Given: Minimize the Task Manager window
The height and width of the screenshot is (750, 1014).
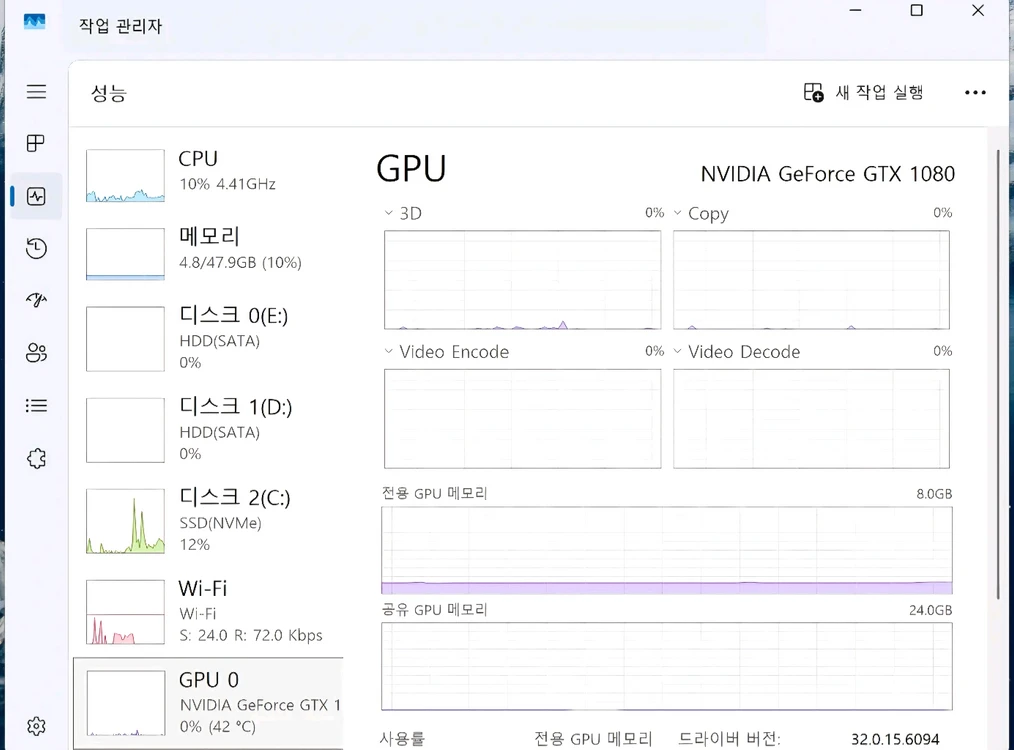Looking at the screenshot, I should (x=856, y=10).
